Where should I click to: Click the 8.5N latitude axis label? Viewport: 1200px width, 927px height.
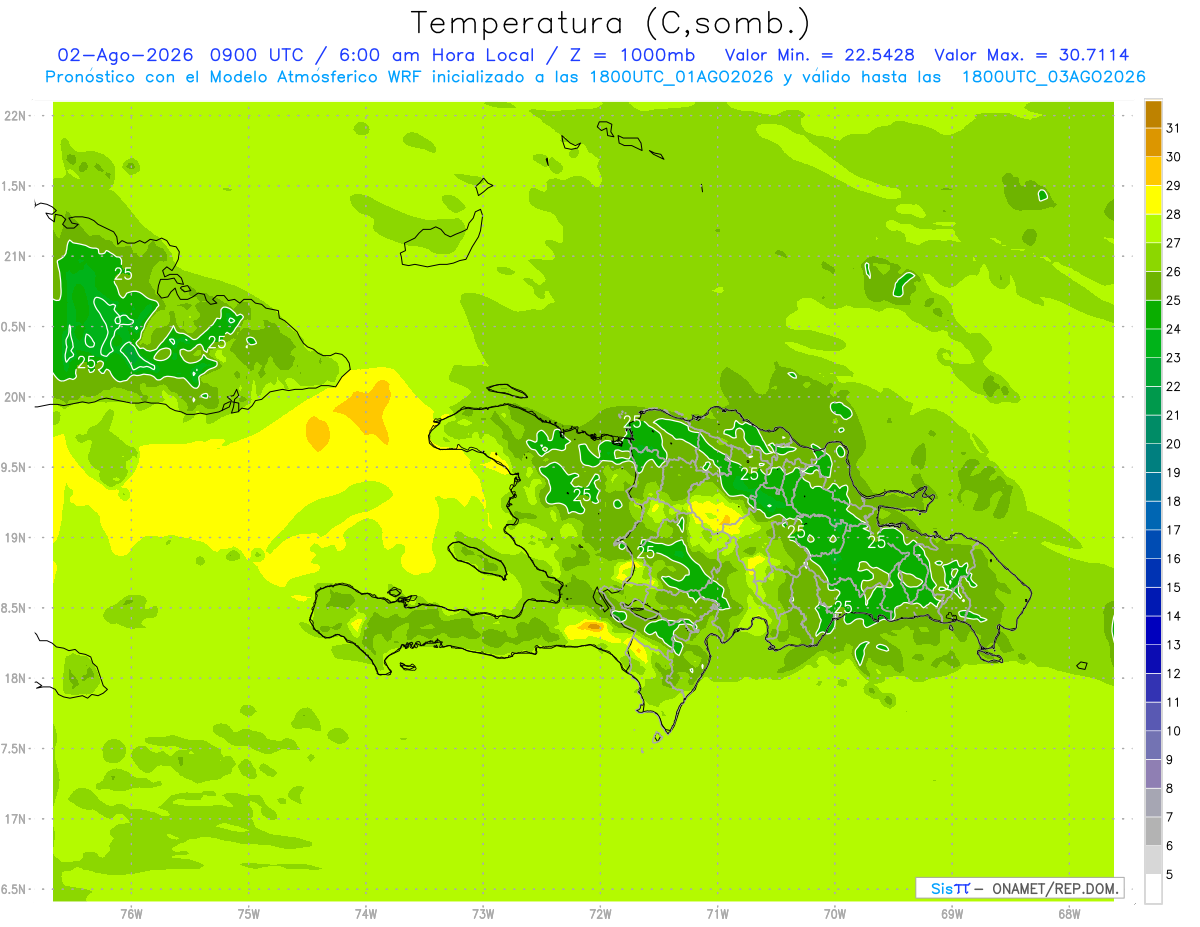tap(14, 608)
